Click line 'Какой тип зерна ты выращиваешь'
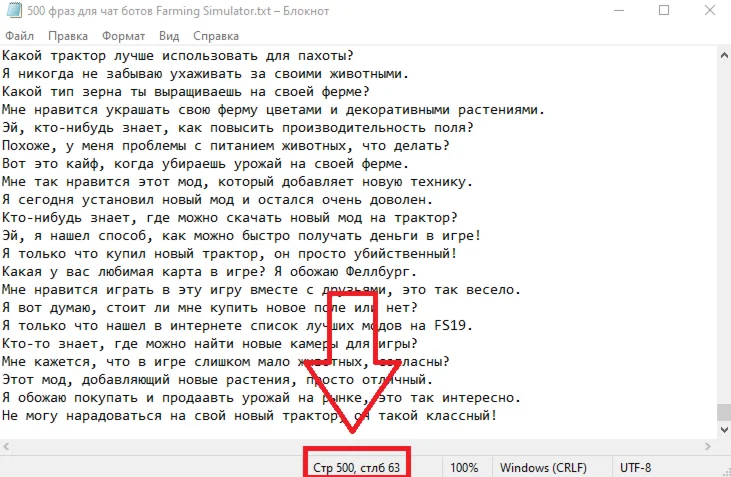731x477 pixels. (x=122, y=92)
